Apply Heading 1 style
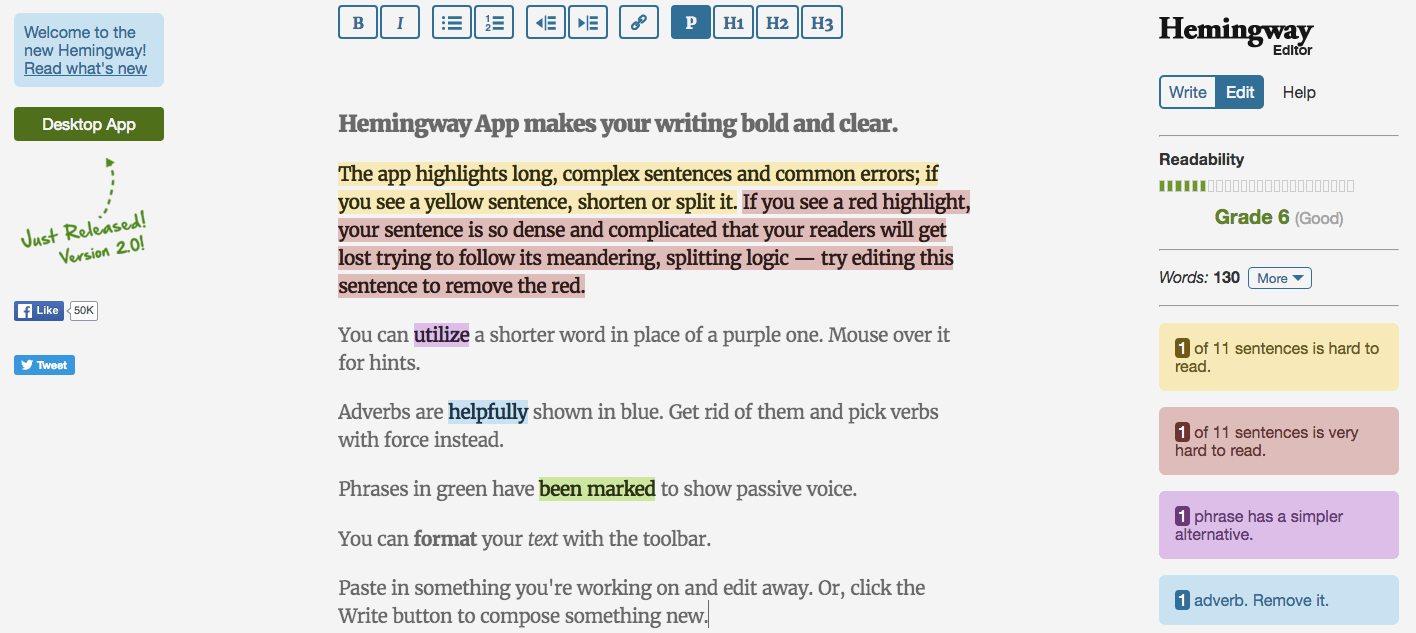 pos(733,23)
